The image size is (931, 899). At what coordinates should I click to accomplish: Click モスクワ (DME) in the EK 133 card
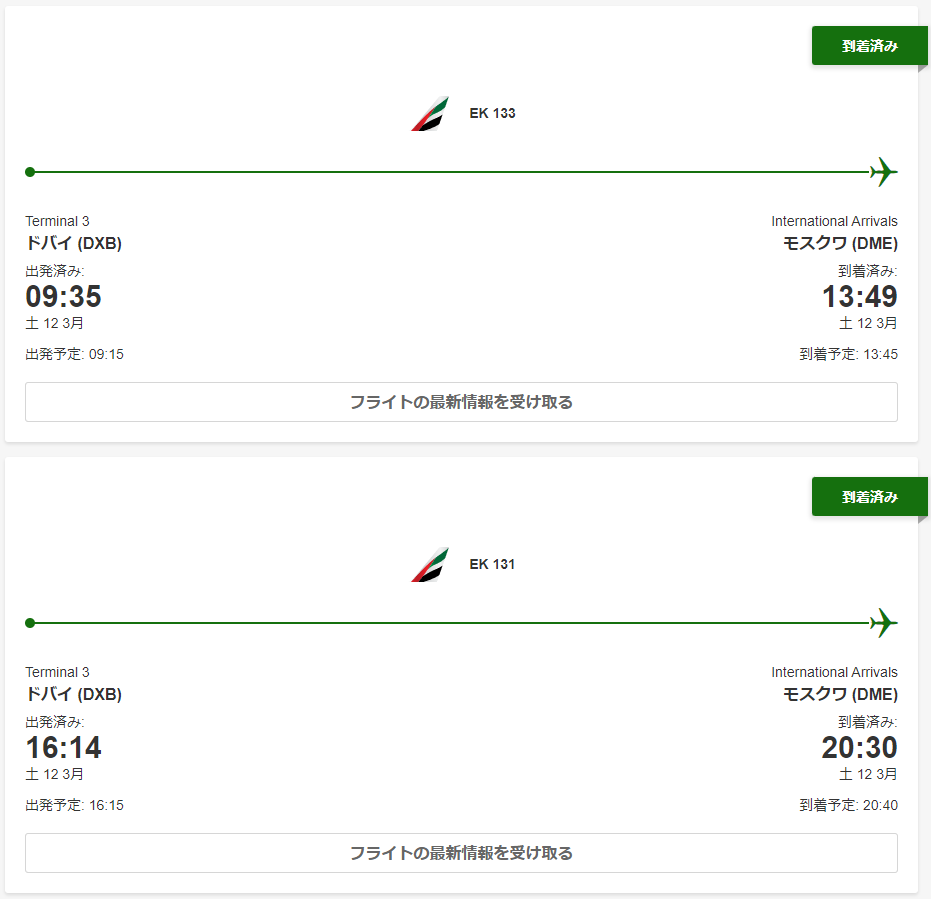pos(840,243)
